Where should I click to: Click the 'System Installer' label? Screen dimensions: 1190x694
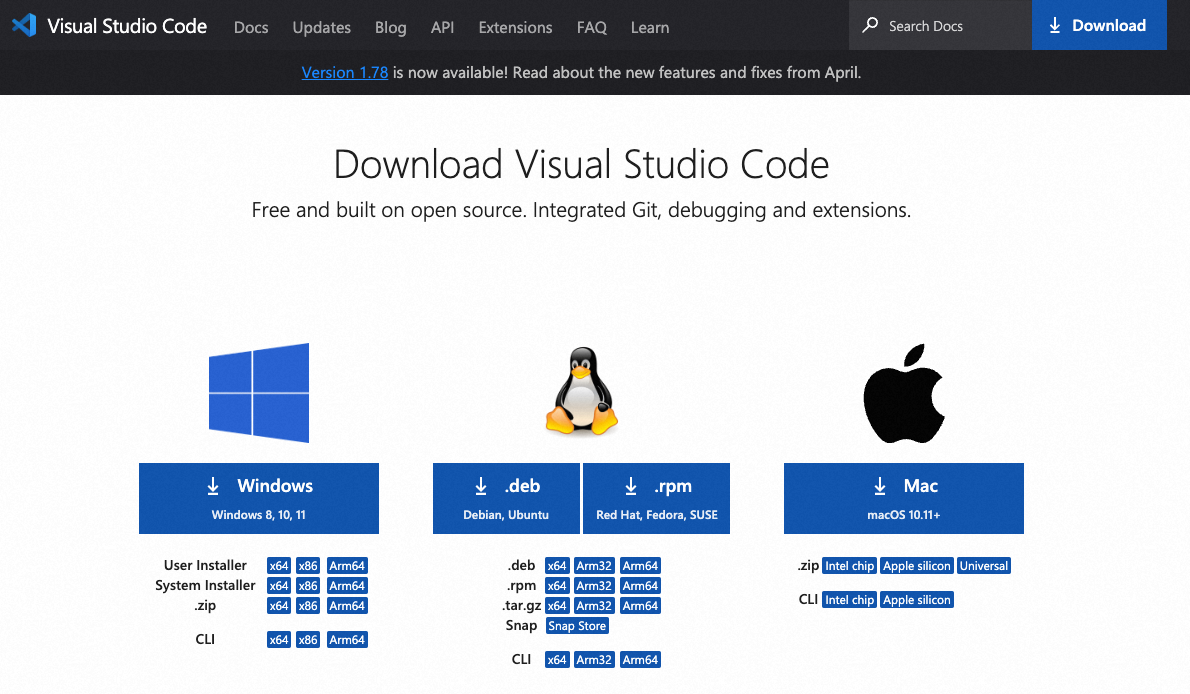pos(205,585)
